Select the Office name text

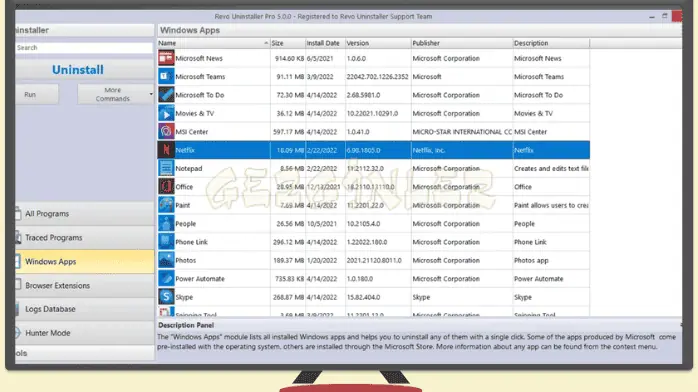tap(184, 187)
